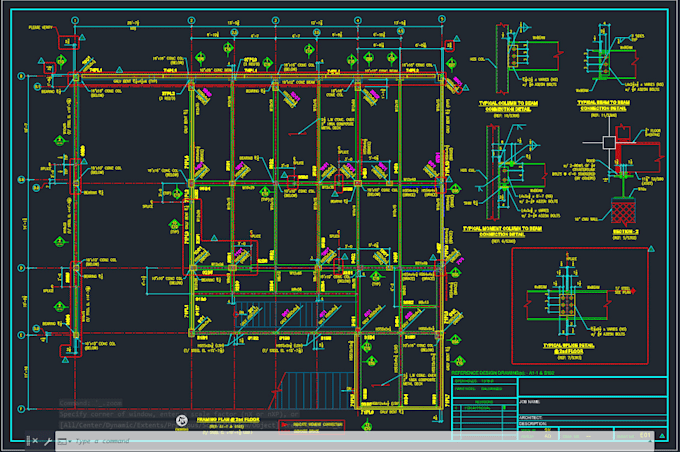The height and width of the screenshot is (452, 680).
Task: Select 'TYPICAL BEAM TO BEAM CONNECTION DETAIL' title
Action: 603,105
